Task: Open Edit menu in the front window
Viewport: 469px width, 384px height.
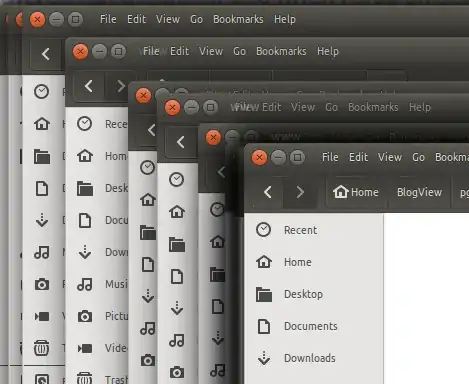Action: [358, 157]
